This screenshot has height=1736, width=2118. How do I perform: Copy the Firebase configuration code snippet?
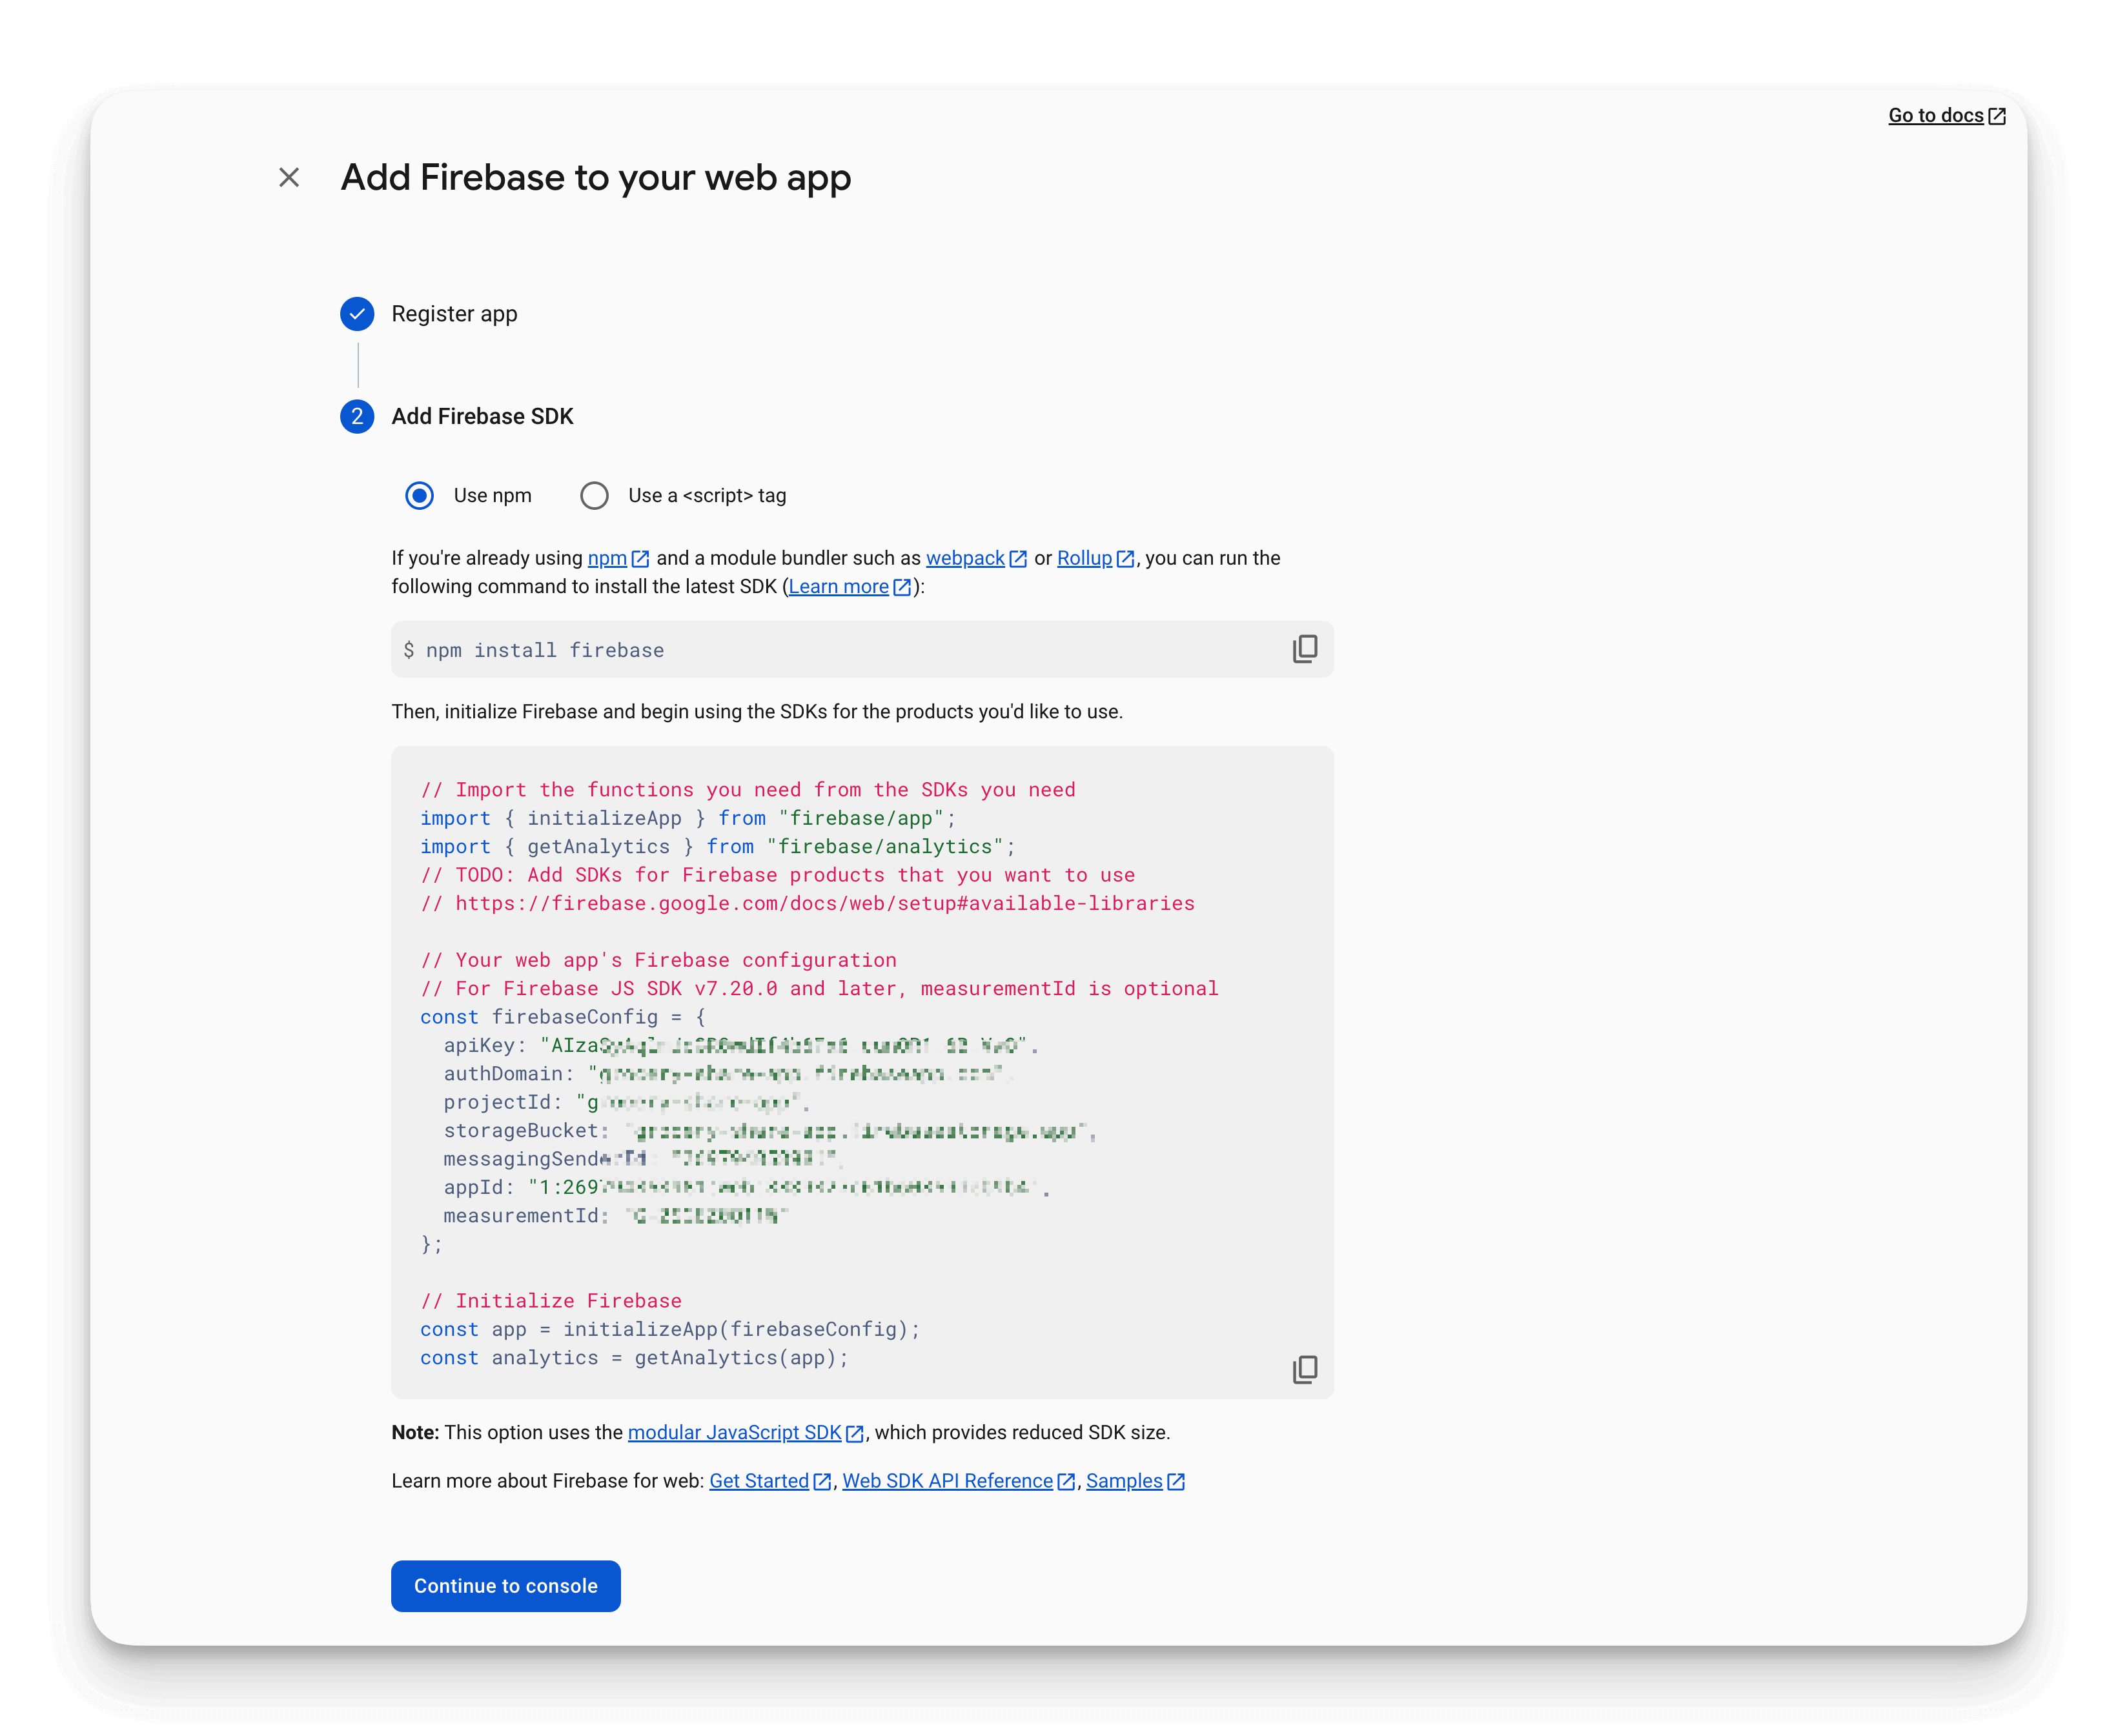[x=1305, y=1370]
